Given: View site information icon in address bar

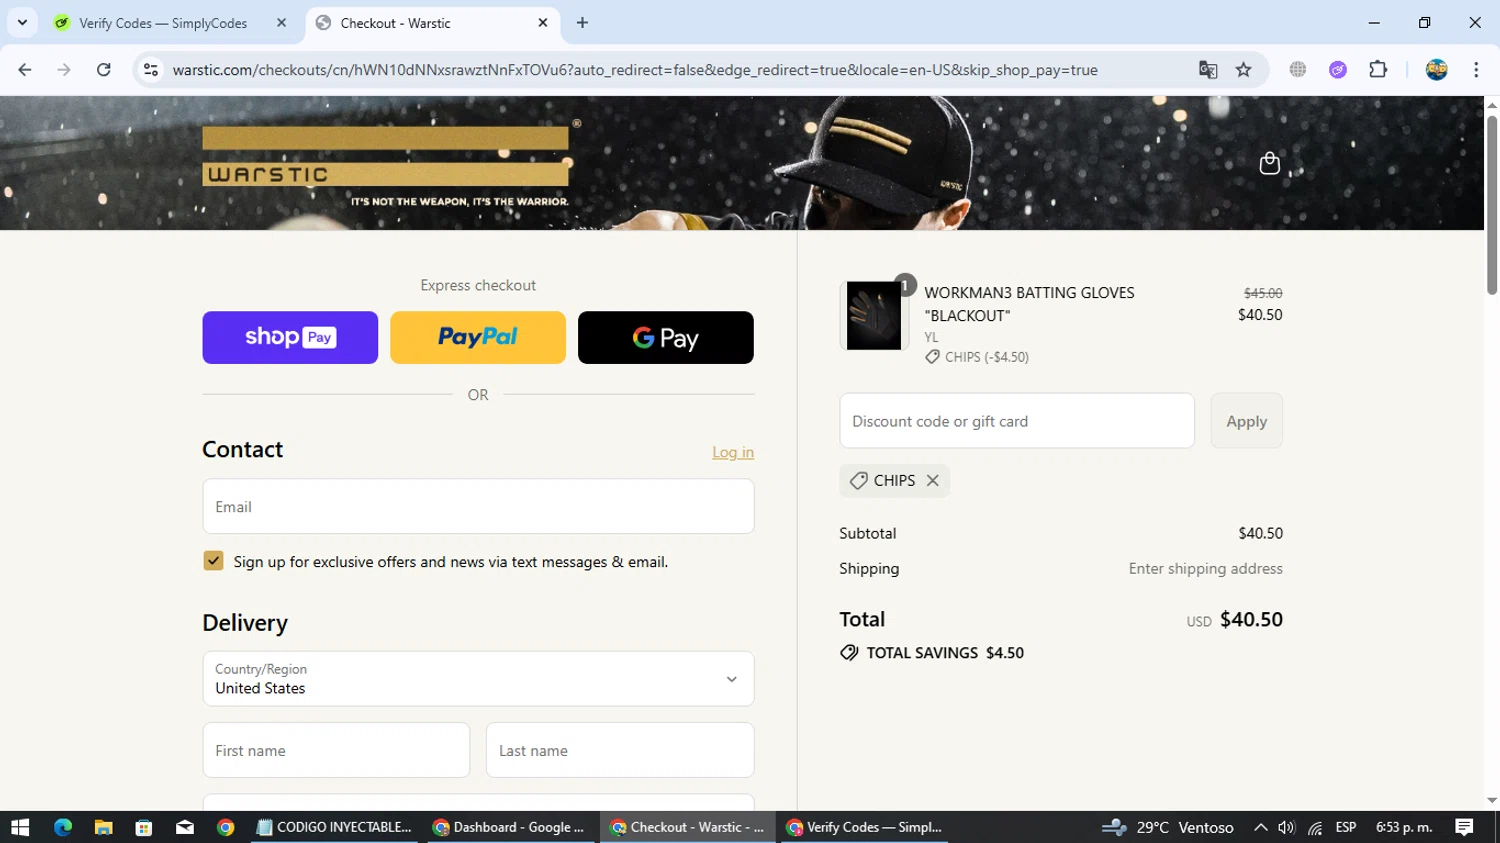Looking at the screenshot, I should (x=151, y=70).
